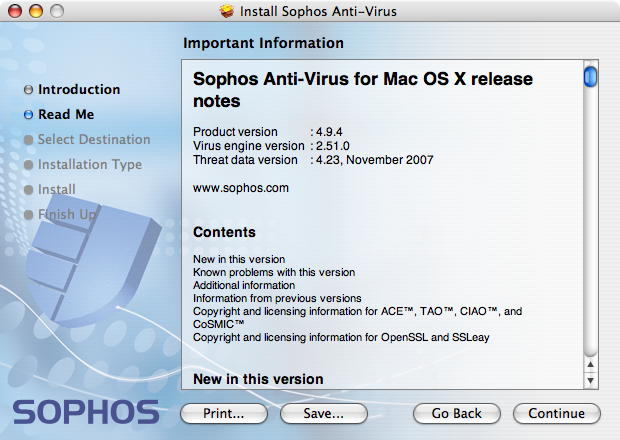This screenshot has width=620, height=440.
Task: Click the Introduction step bullet icon
Action: (x=28, y=90)
